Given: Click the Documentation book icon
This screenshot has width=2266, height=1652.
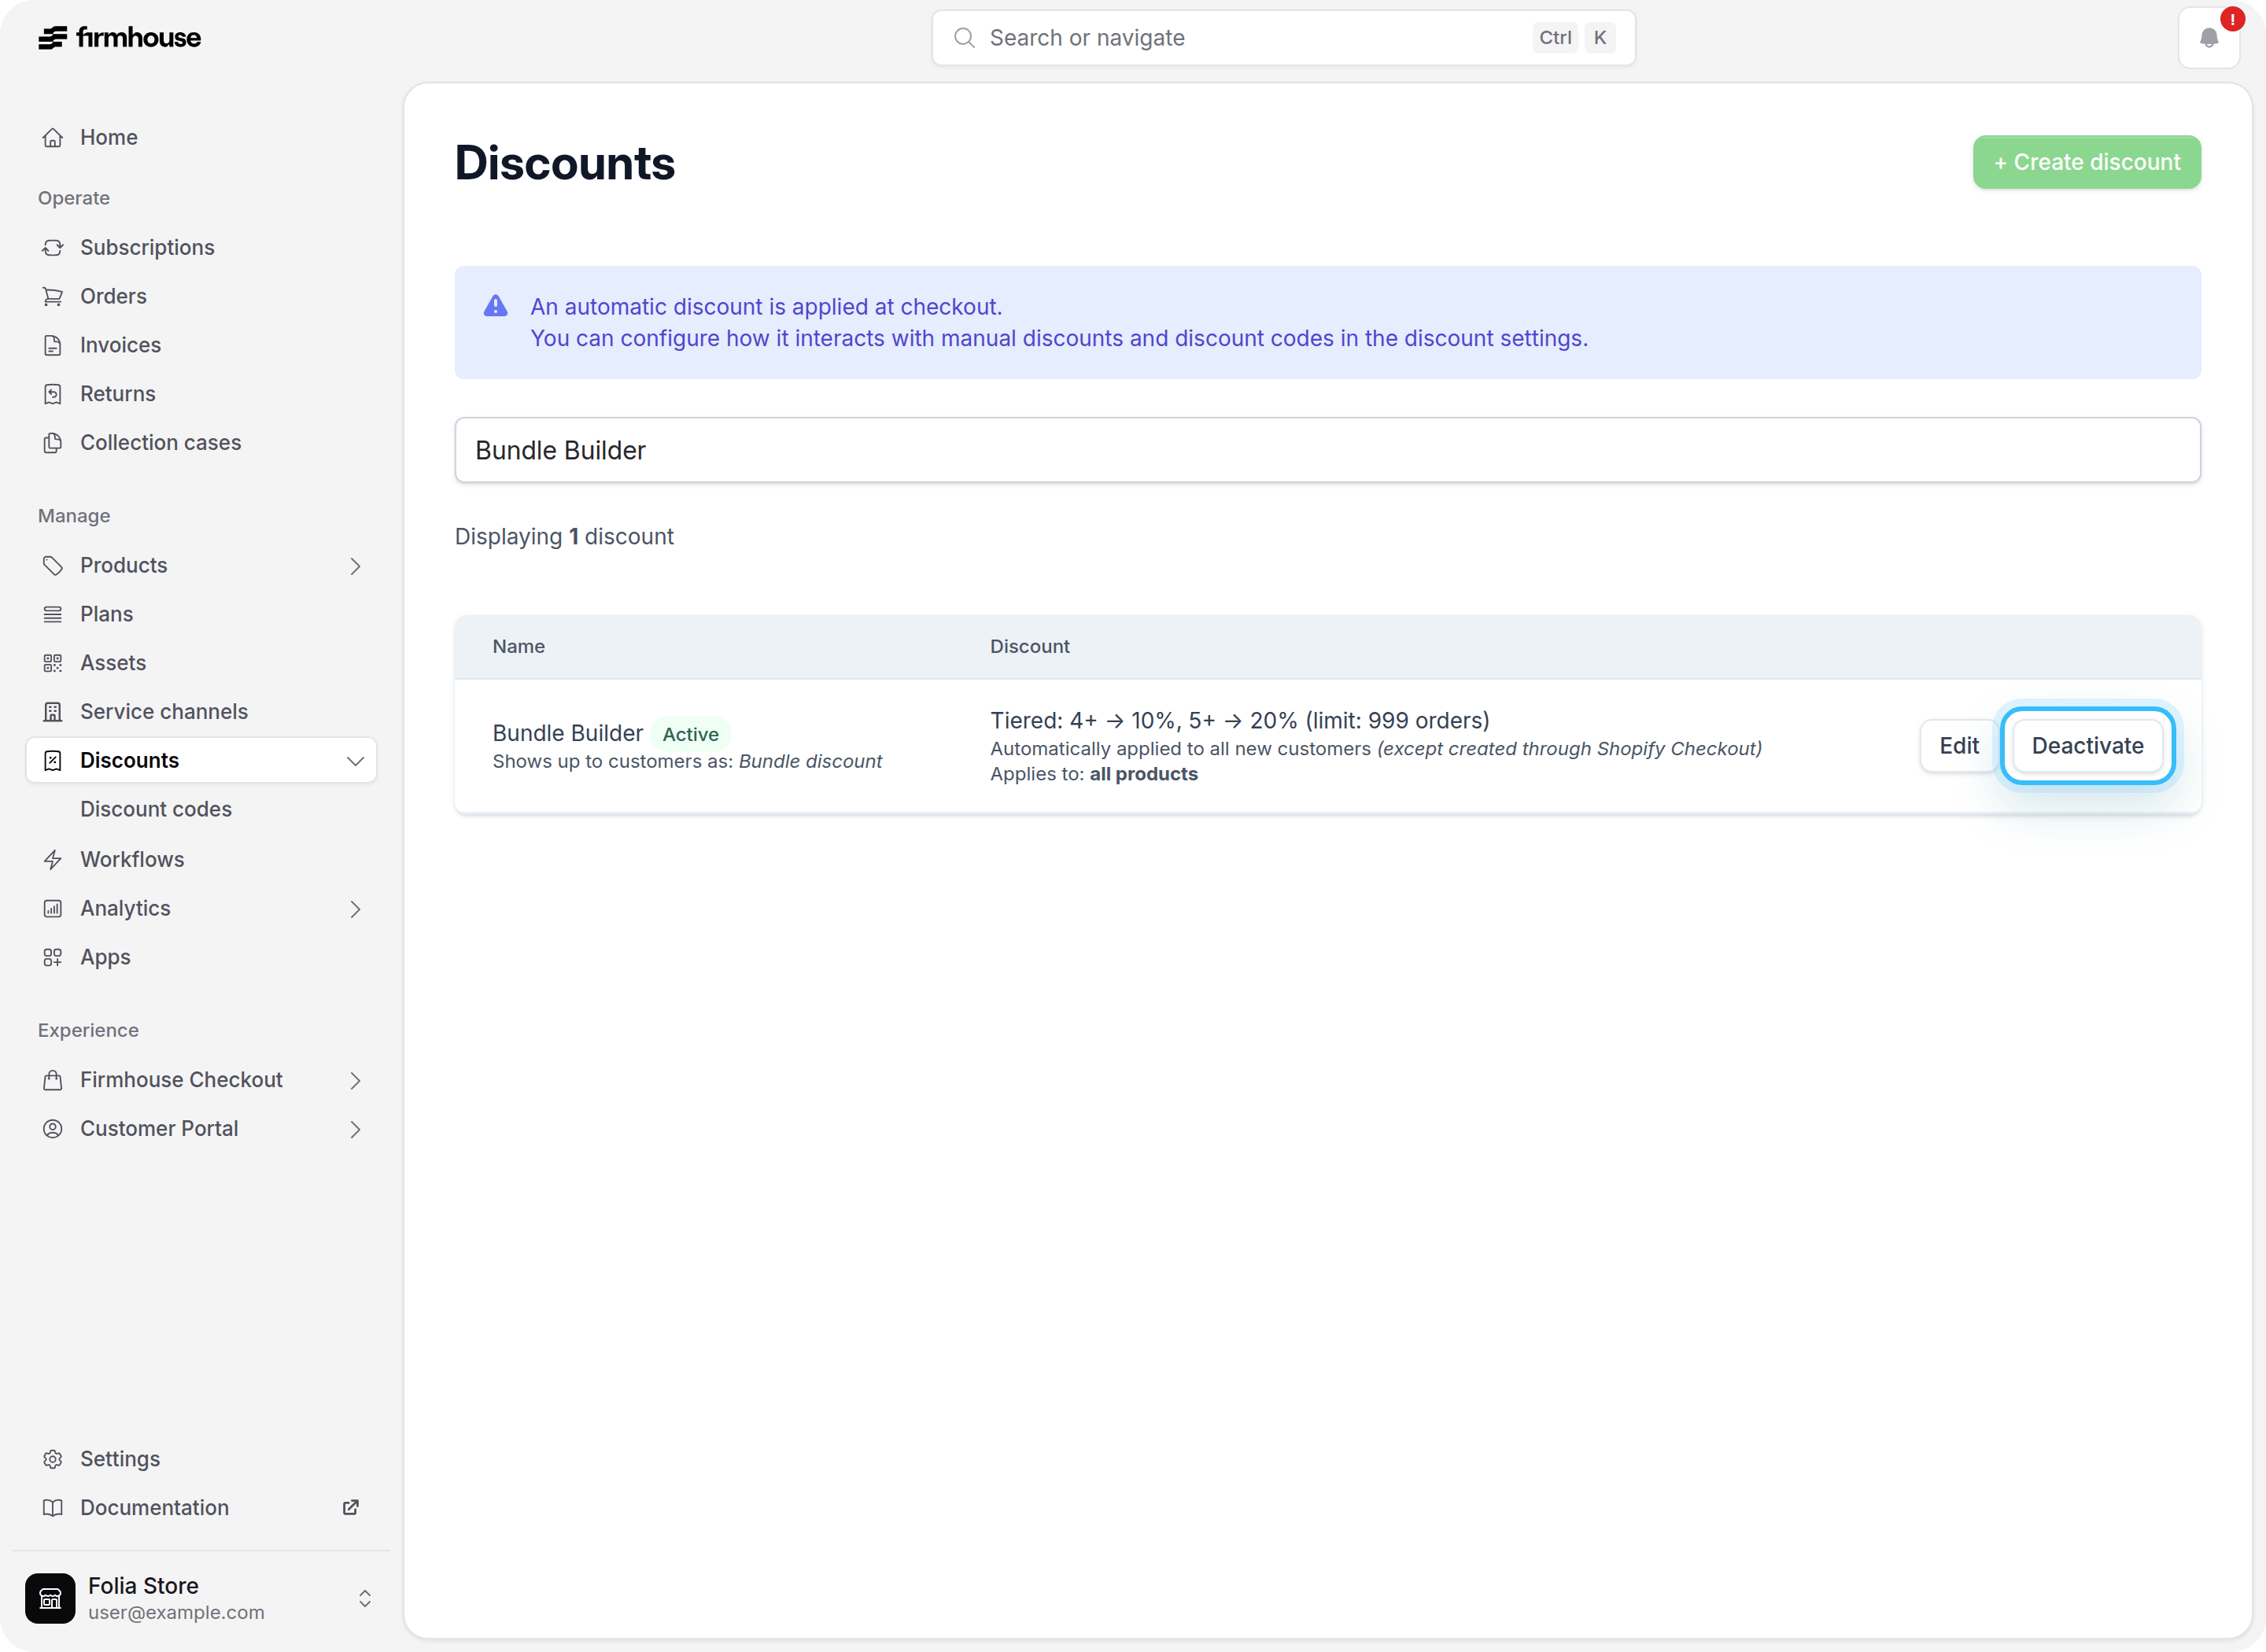Looking at the screenshot, I should [x=53, y=1508].
